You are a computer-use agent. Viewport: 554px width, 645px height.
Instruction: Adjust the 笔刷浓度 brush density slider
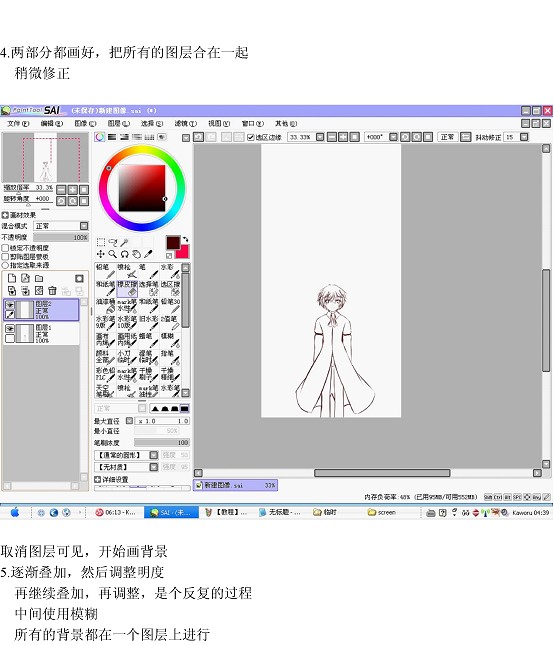click(x=162, y=443)
